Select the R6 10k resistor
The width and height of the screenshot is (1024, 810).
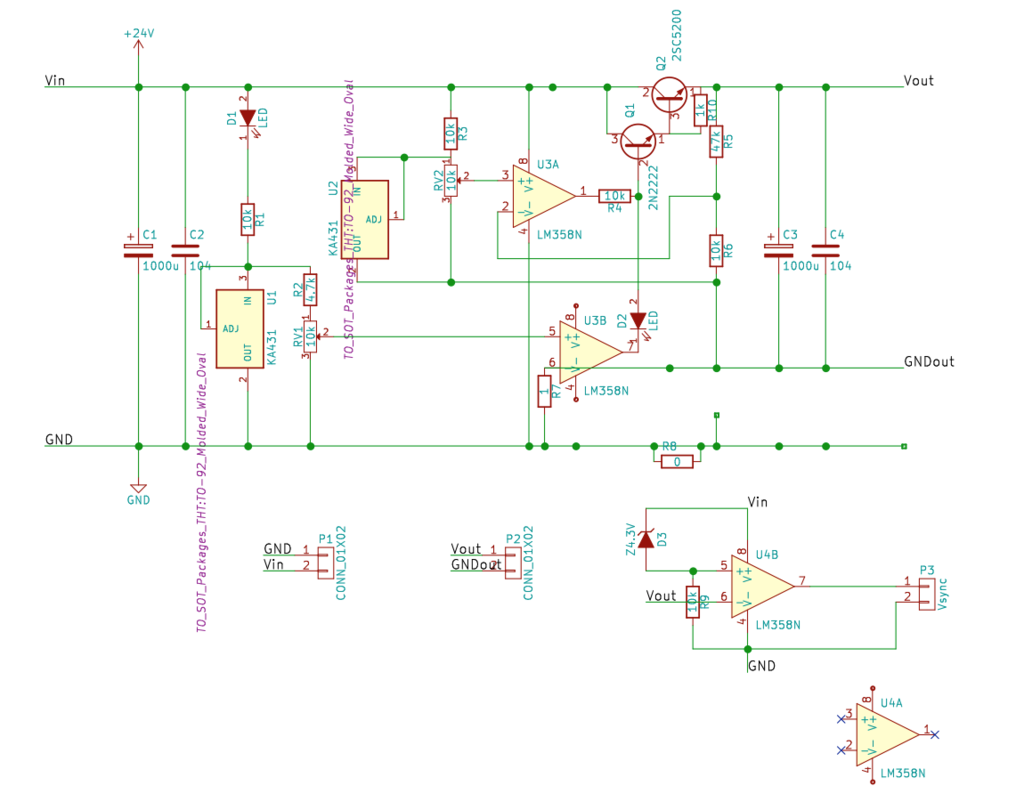tap(716, 251)
